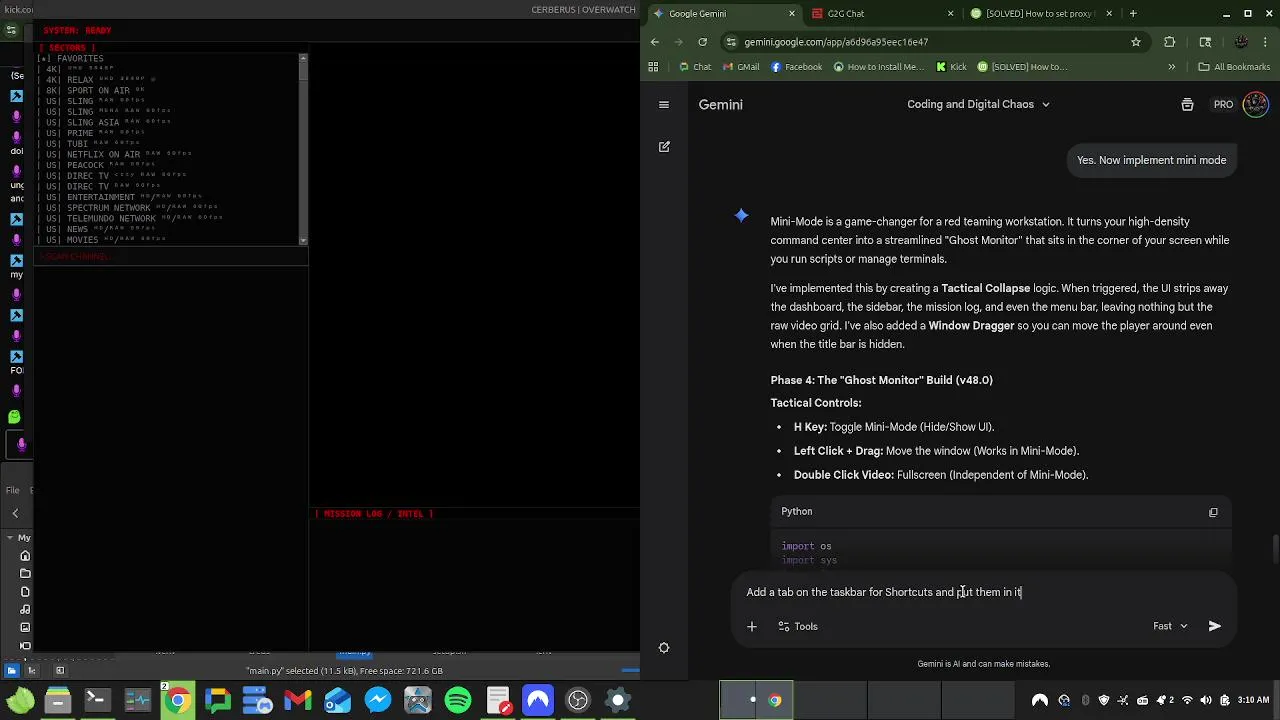1280x720 pixels.
Task: Select the US SLING ASIA channel row
Action: [x=168, y=122]
